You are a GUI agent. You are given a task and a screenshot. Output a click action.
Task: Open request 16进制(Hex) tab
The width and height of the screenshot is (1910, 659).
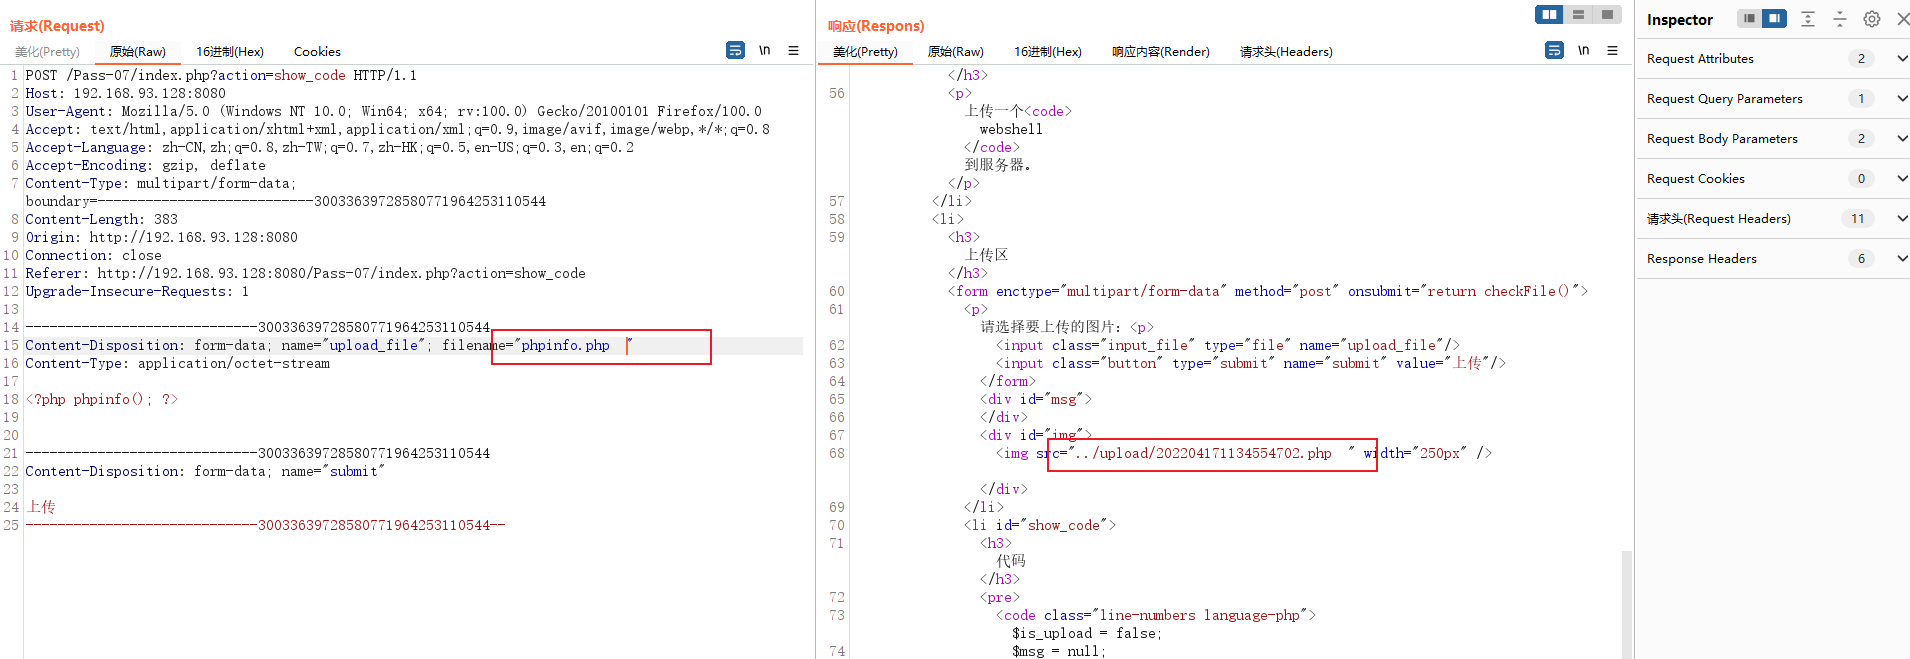230,51
